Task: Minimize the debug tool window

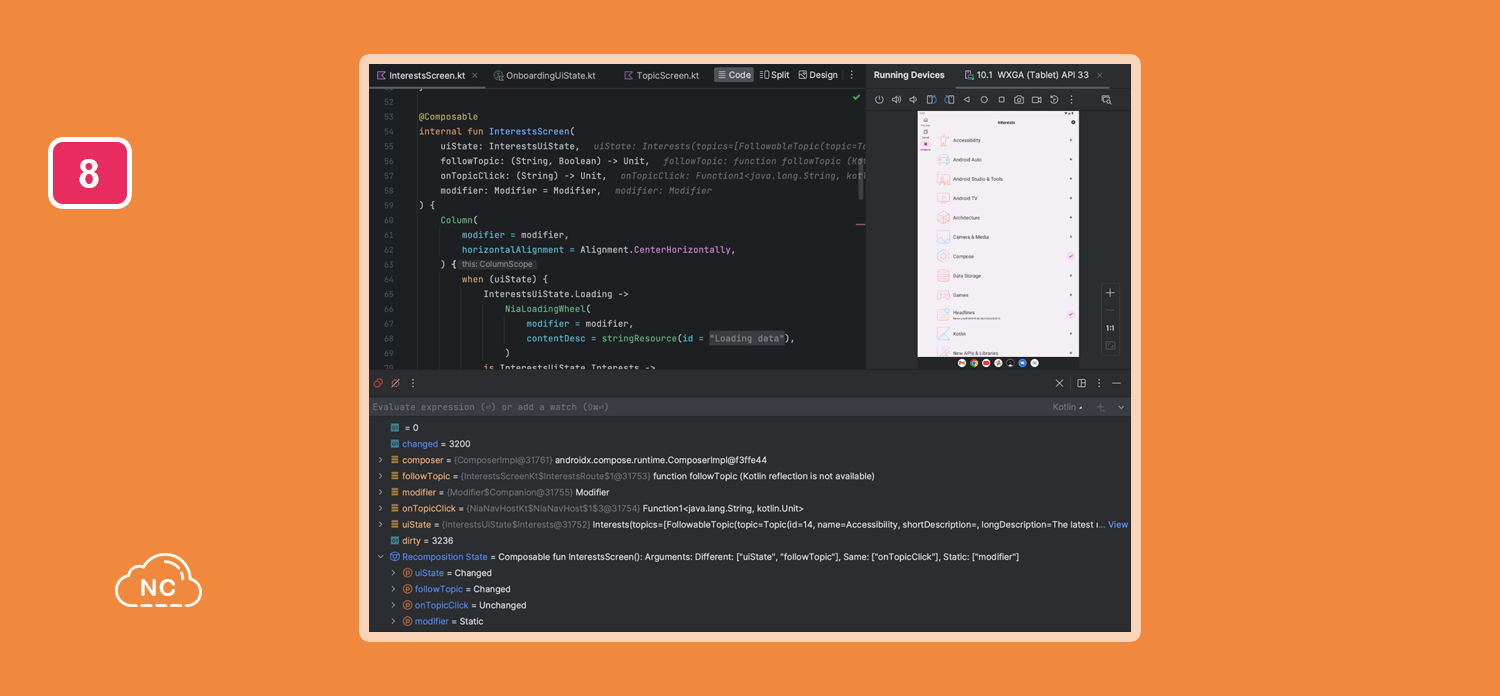Action: click(1117, 383)
